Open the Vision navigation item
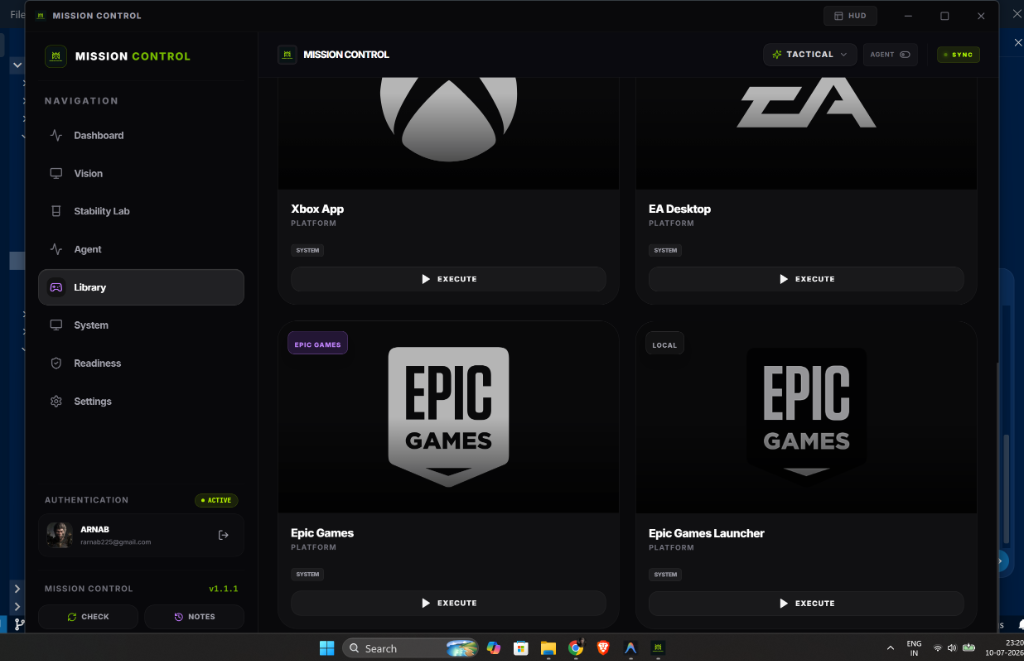This screenshot has height=661, width=1024. [140, 173]
